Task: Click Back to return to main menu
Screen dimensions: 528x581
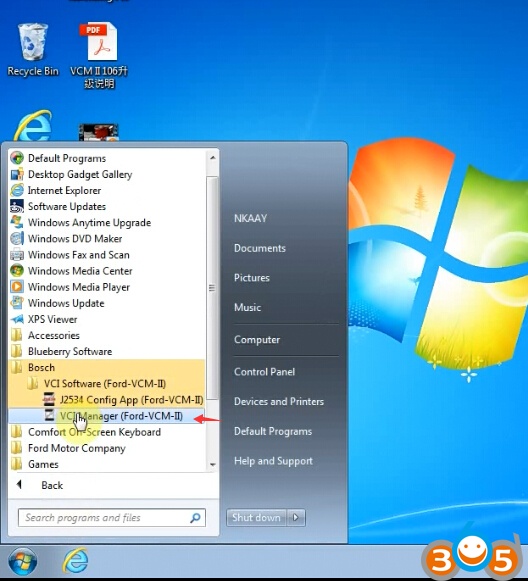Action: click(x=52, y=485)
